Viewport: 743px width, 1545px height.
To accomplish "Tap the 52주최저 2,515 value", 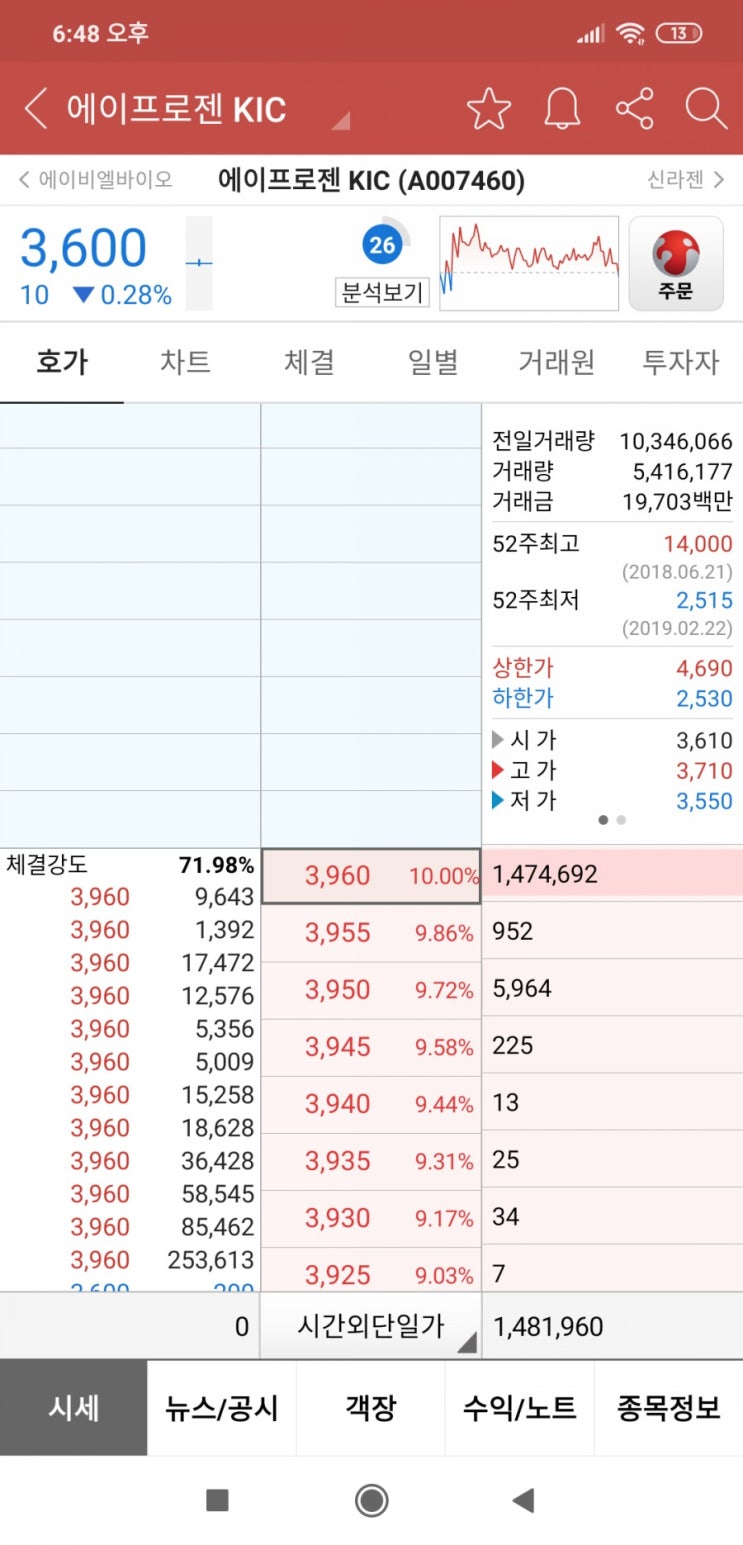I will 704,601.
